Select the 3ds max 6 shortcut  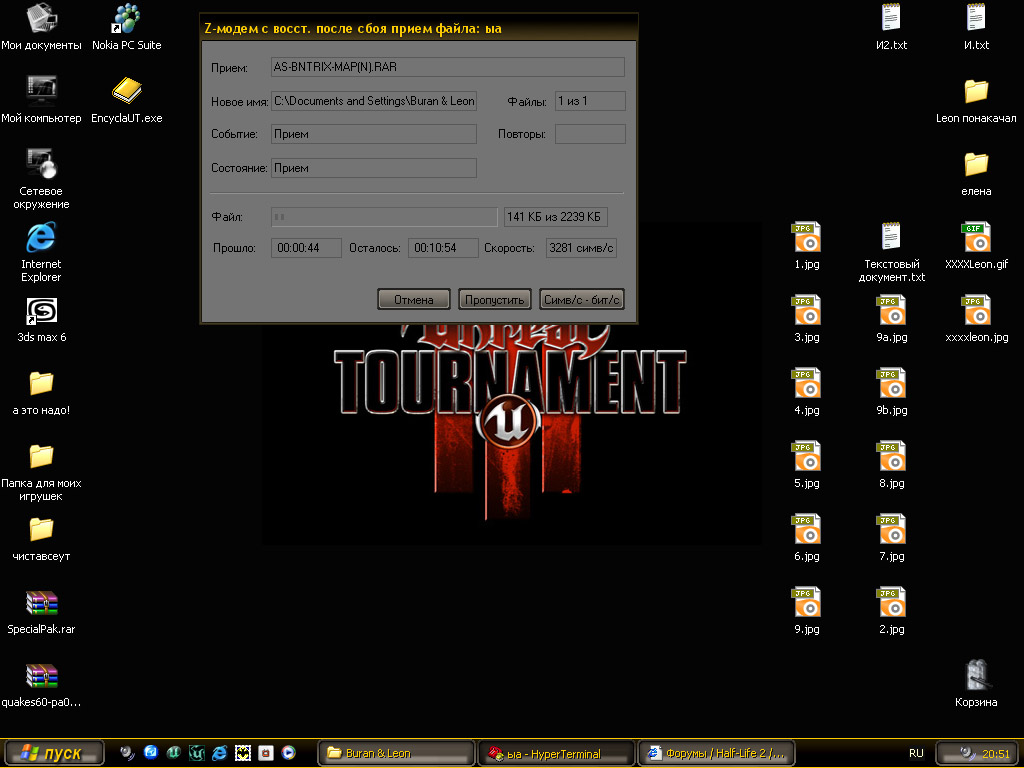pos(41,320)
